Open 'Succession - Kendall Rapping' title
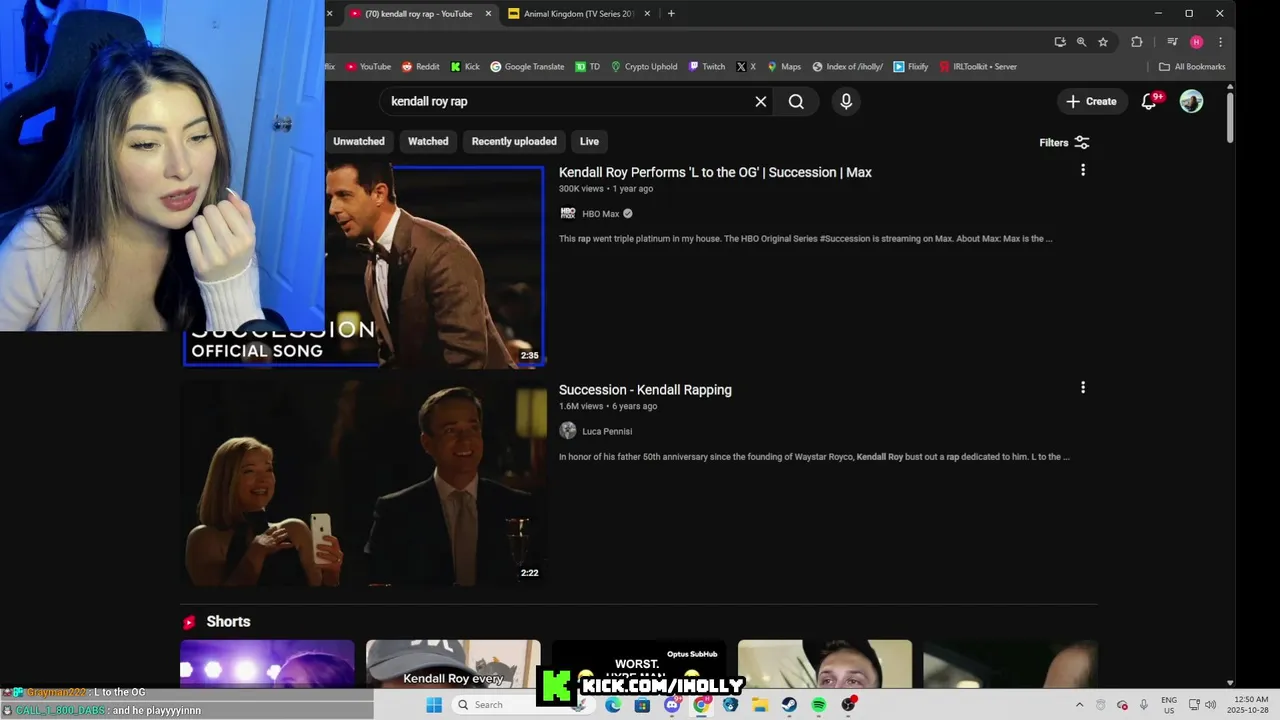The image size is (1280, 720). [645, 390]
